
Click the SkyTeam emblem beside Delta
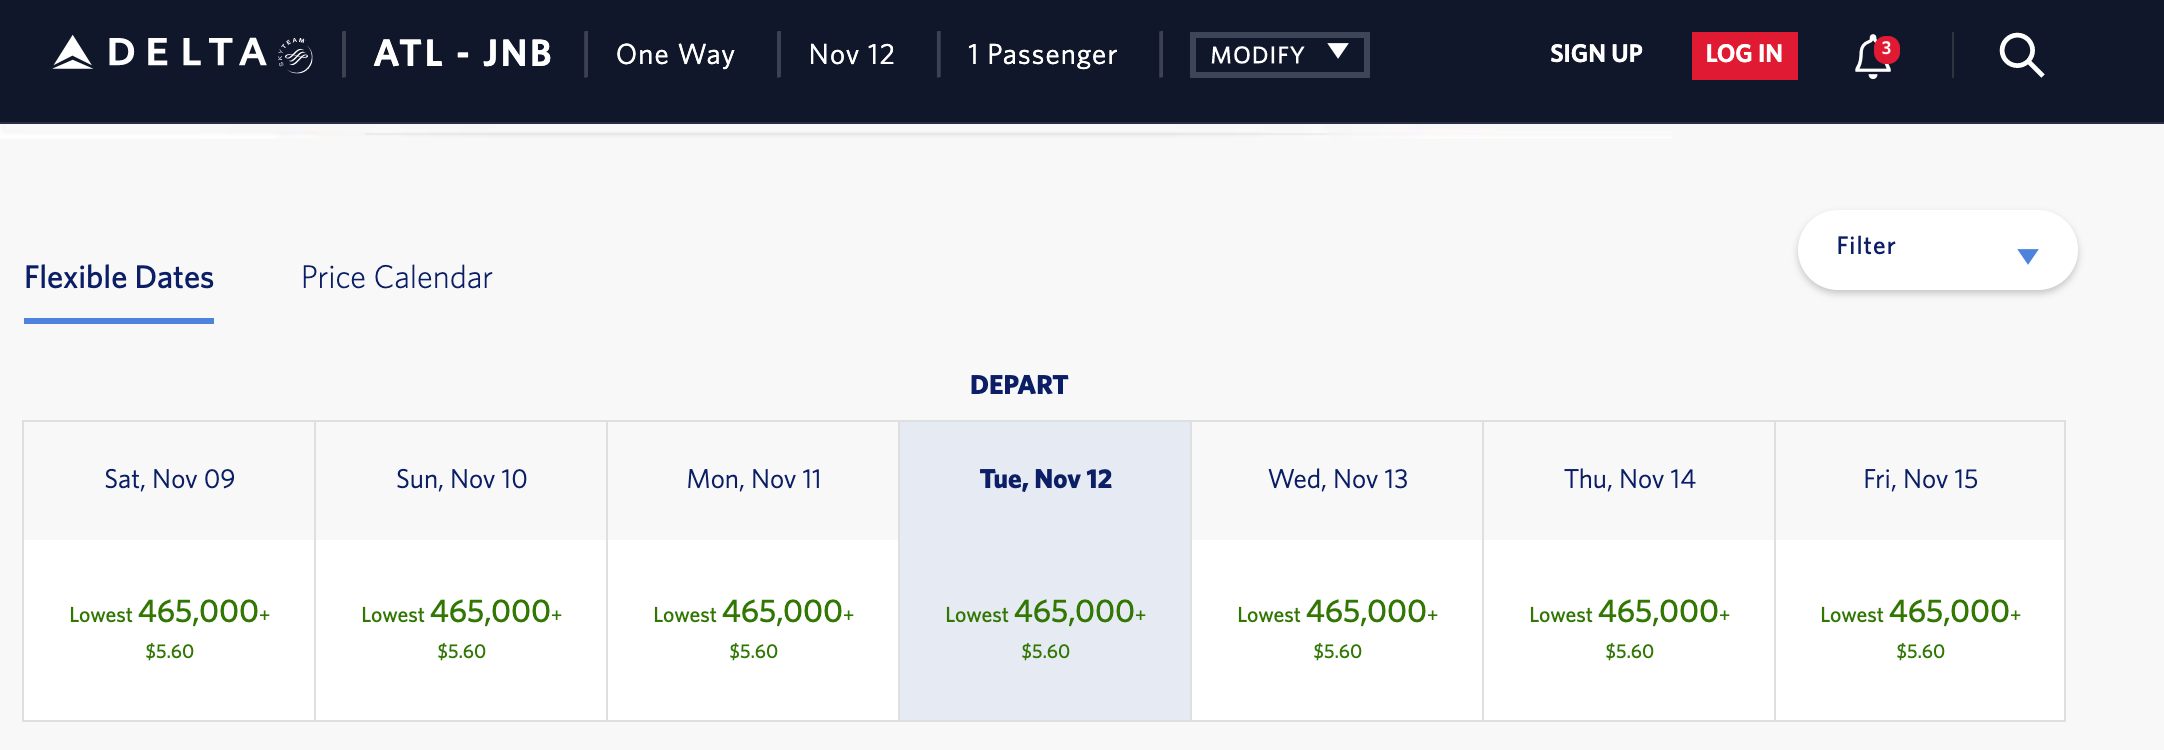coord(295,55)
